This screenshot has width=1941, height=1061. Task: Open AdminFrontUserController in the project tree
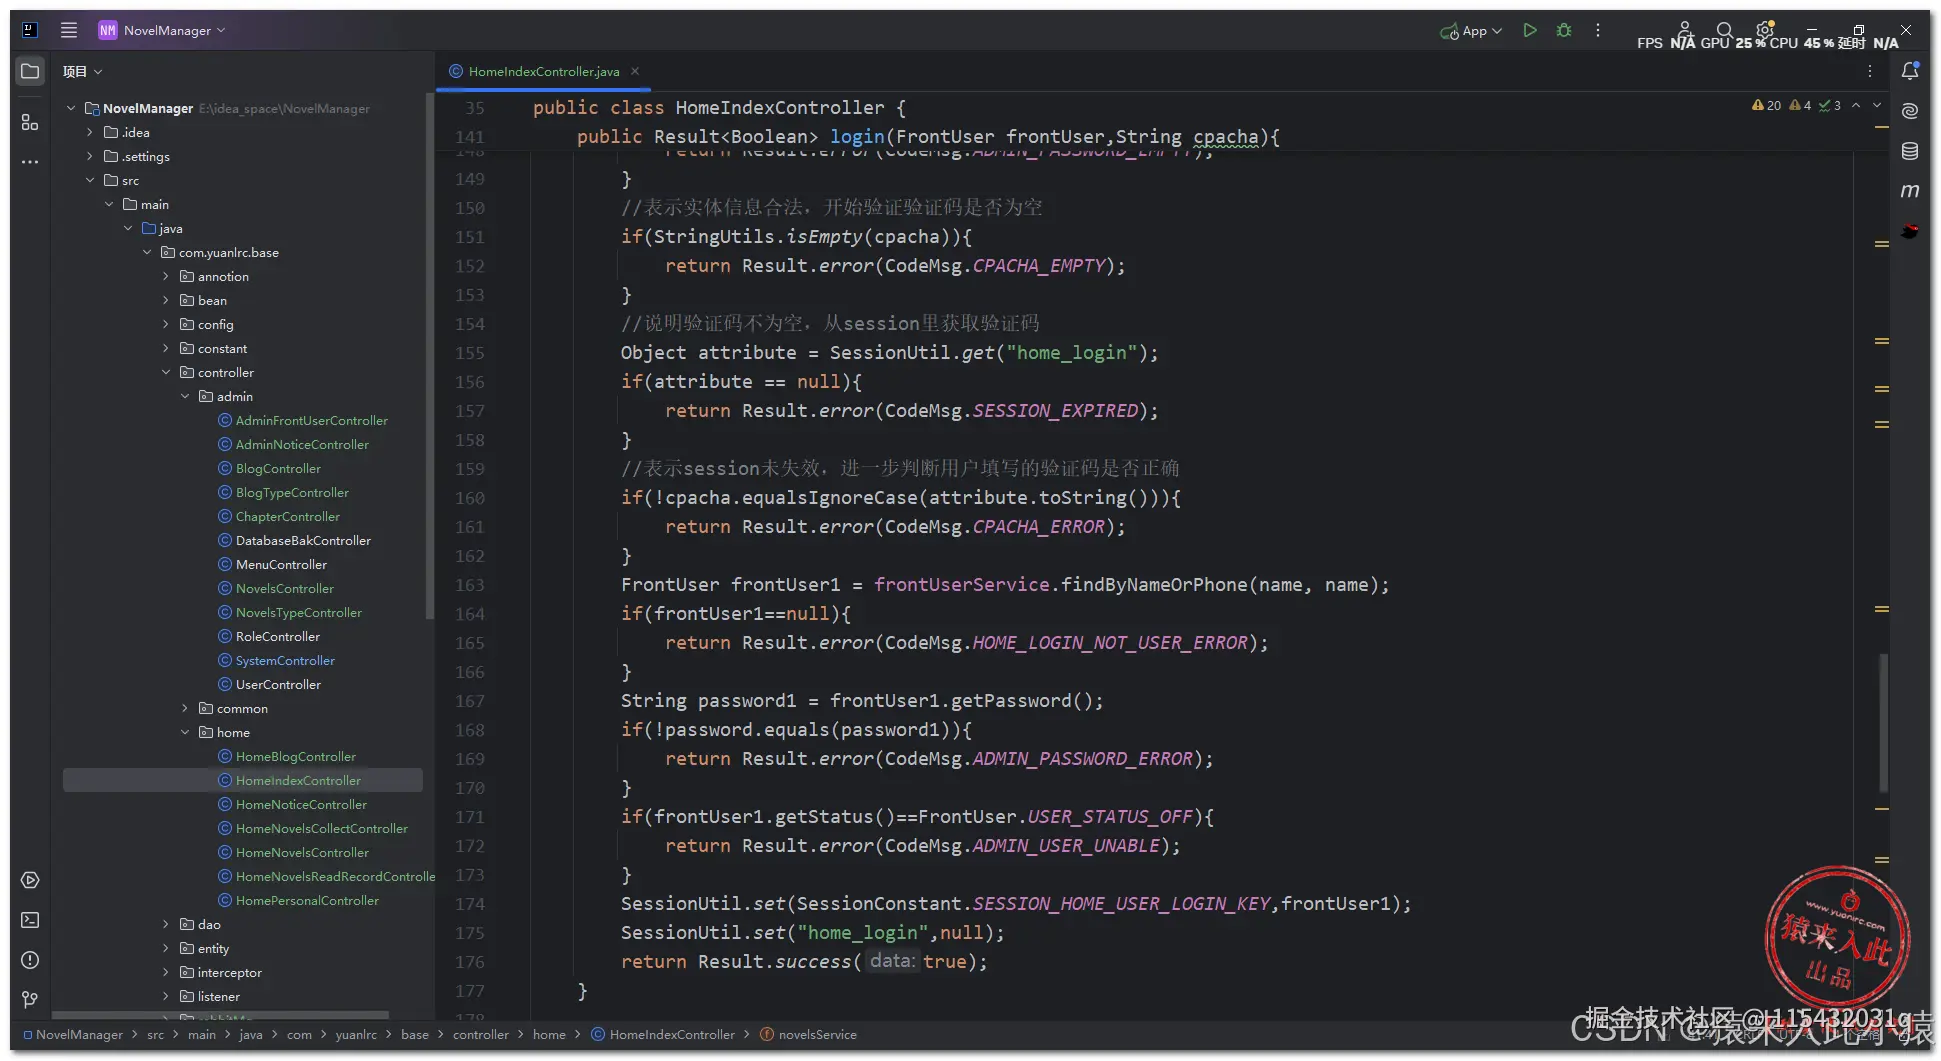tap(312, 420)
